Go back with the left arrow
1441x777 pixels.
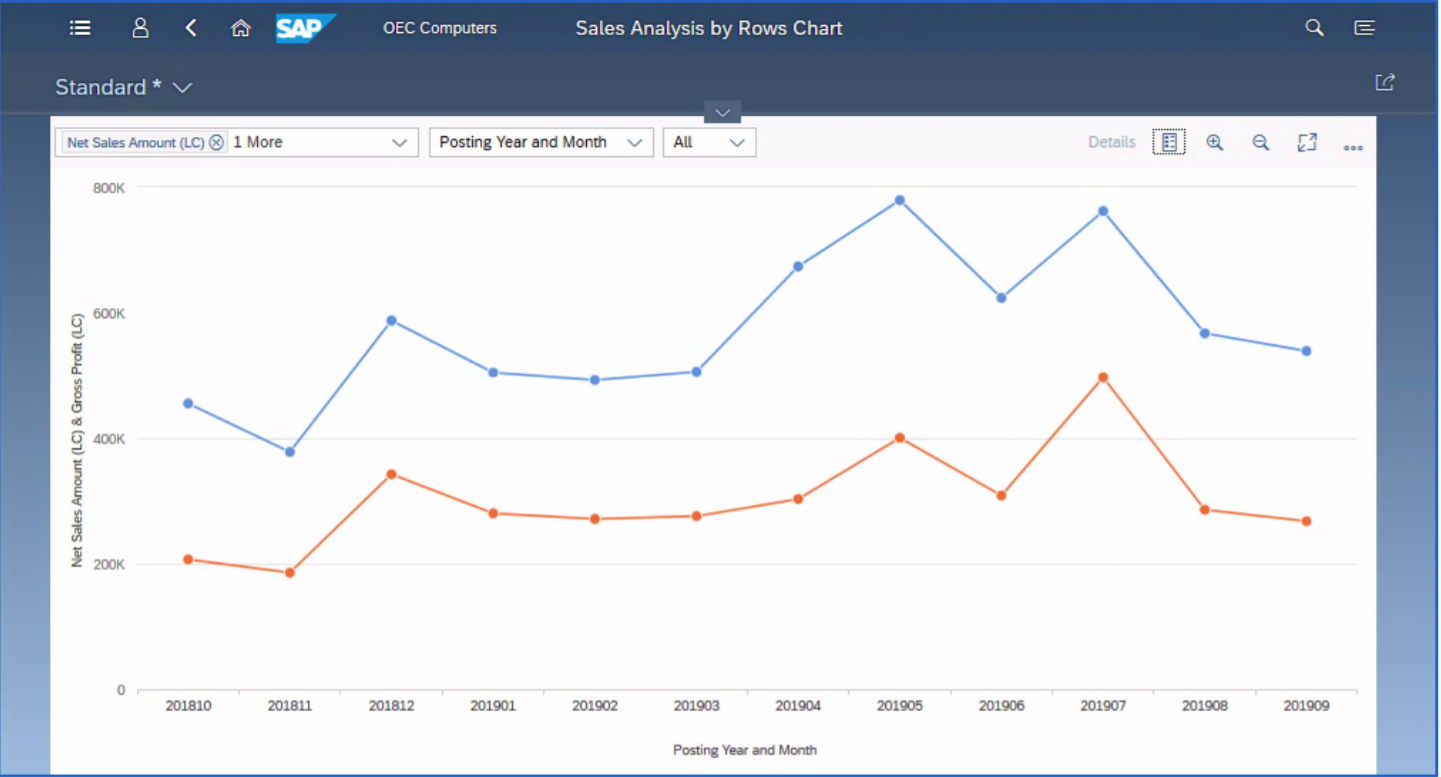pos(191,28)
